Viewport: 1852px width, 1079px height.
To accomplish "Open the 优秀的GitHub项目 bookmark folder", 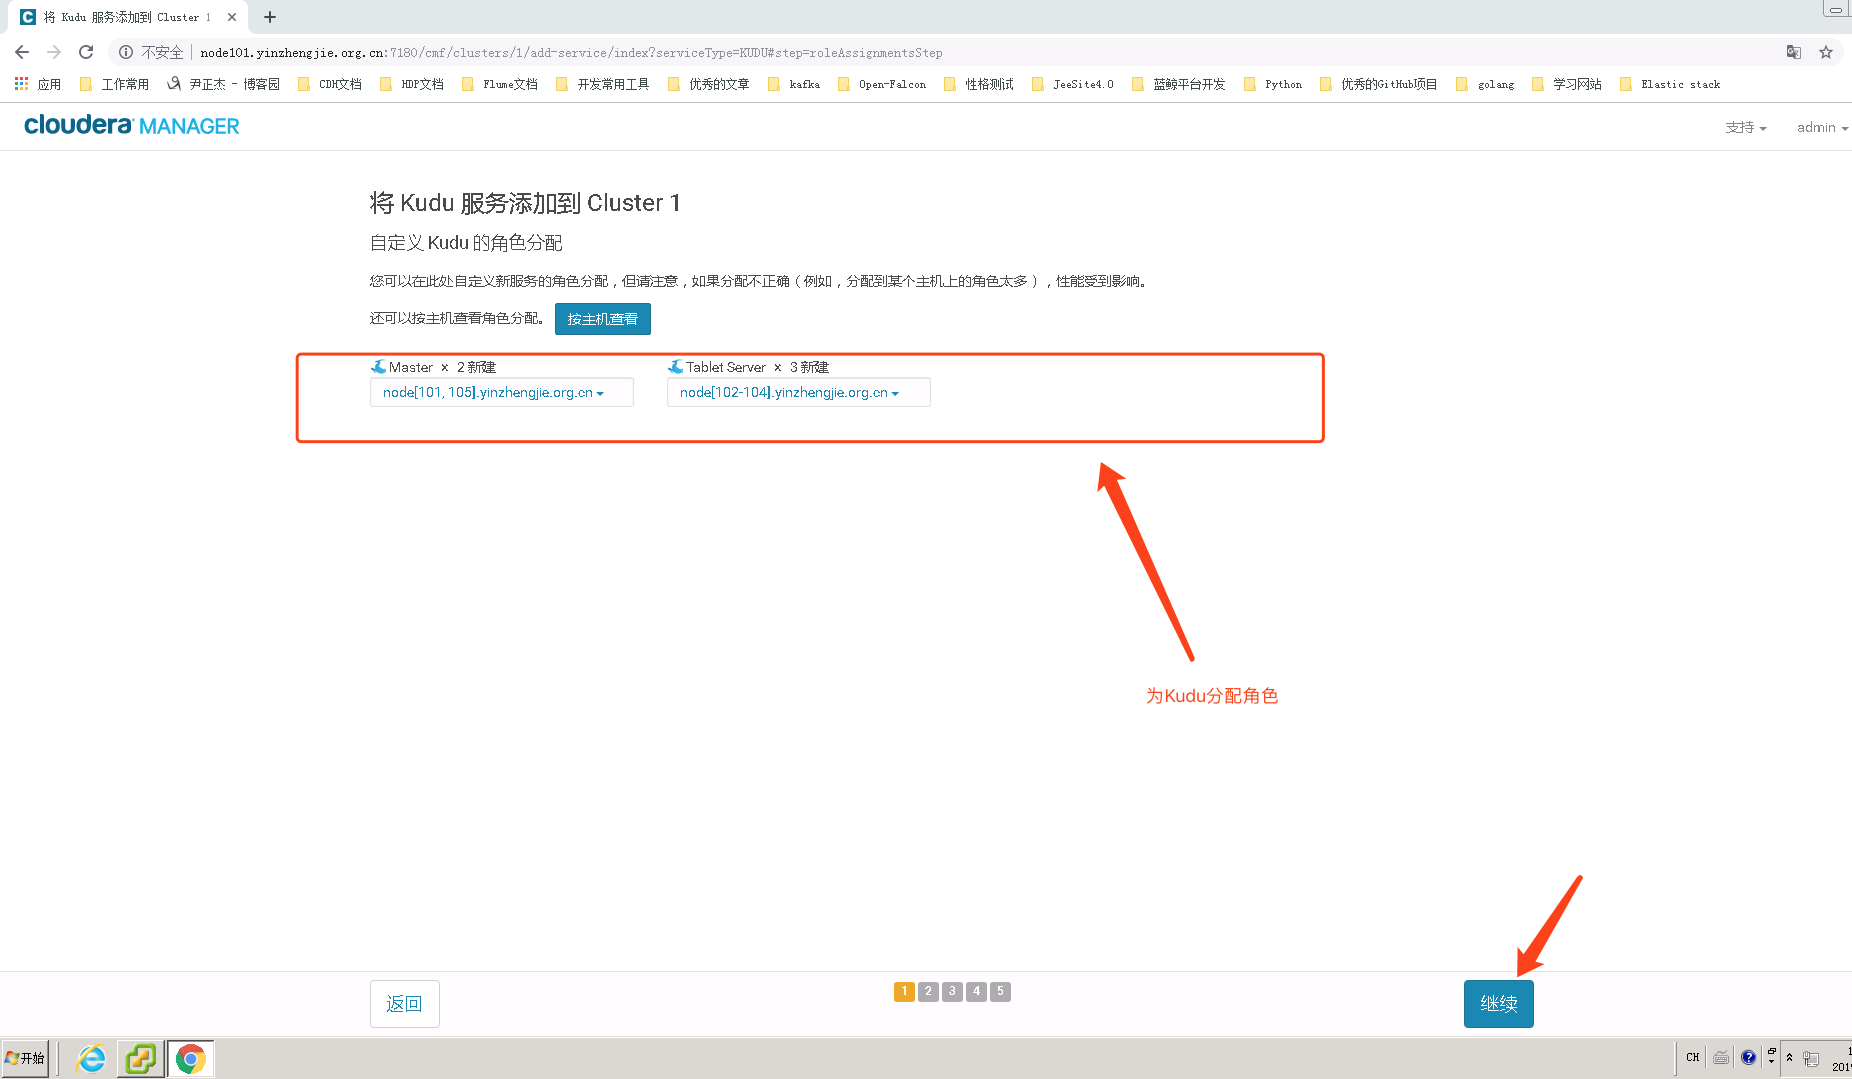I will point(1379,84).
